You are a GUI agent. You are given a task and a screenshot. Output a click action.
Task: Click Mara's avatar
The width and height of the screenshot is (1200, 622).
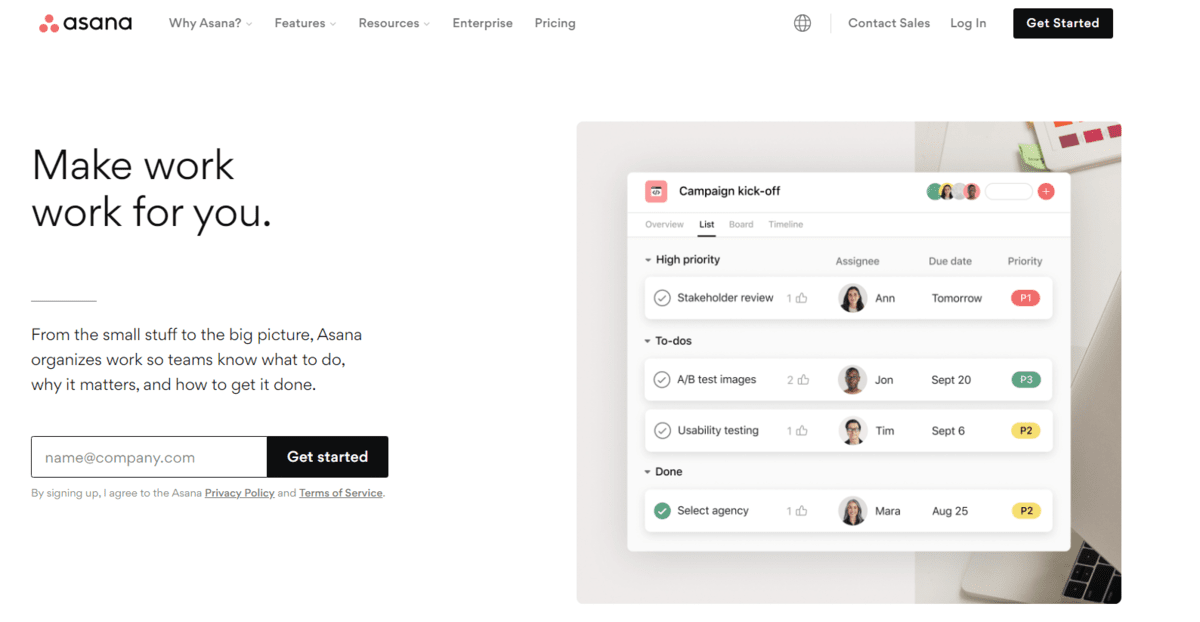852,511
